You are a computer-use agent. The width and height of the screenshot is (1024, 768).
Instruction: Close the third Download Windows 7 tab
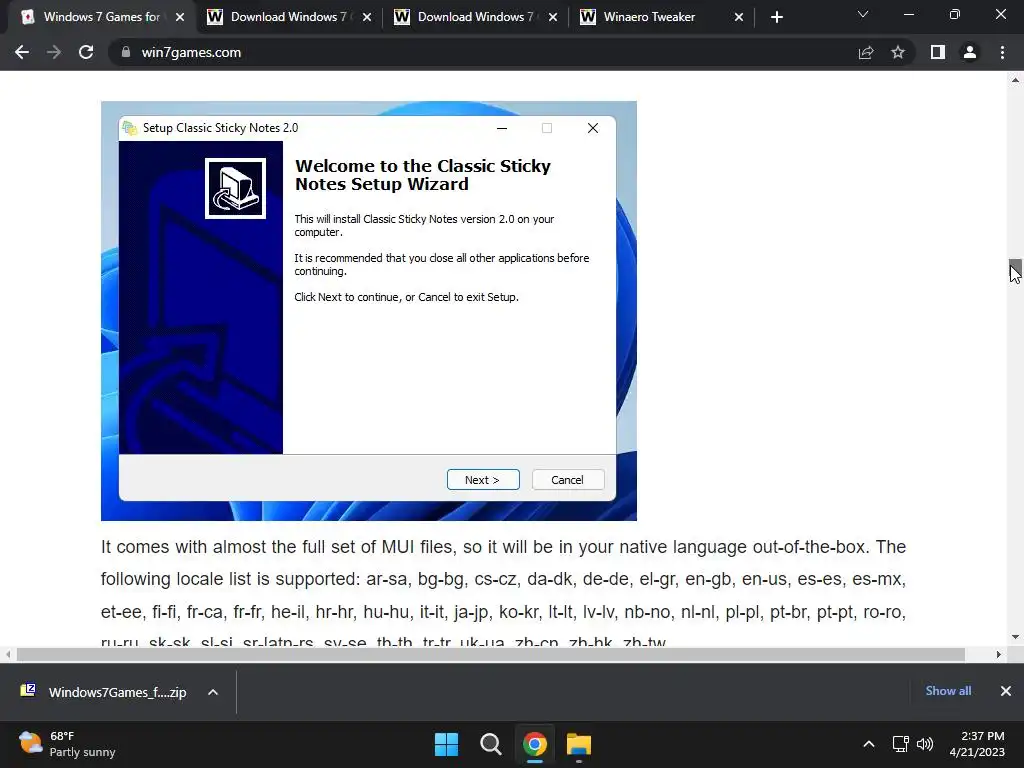coord(553,17)
